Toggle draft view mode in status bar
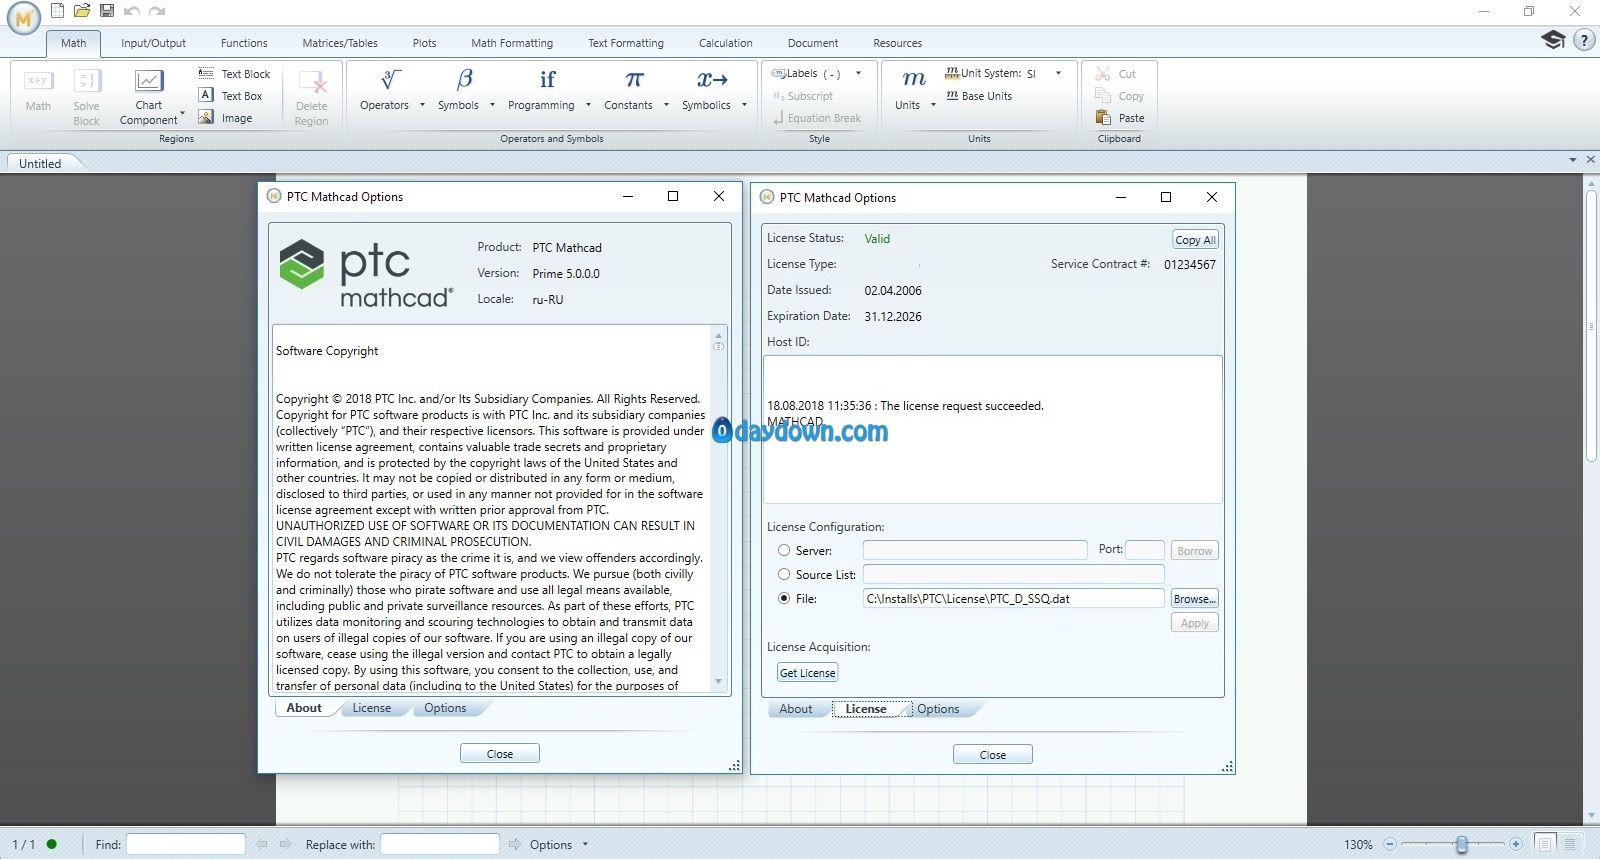 point(1570,844)
